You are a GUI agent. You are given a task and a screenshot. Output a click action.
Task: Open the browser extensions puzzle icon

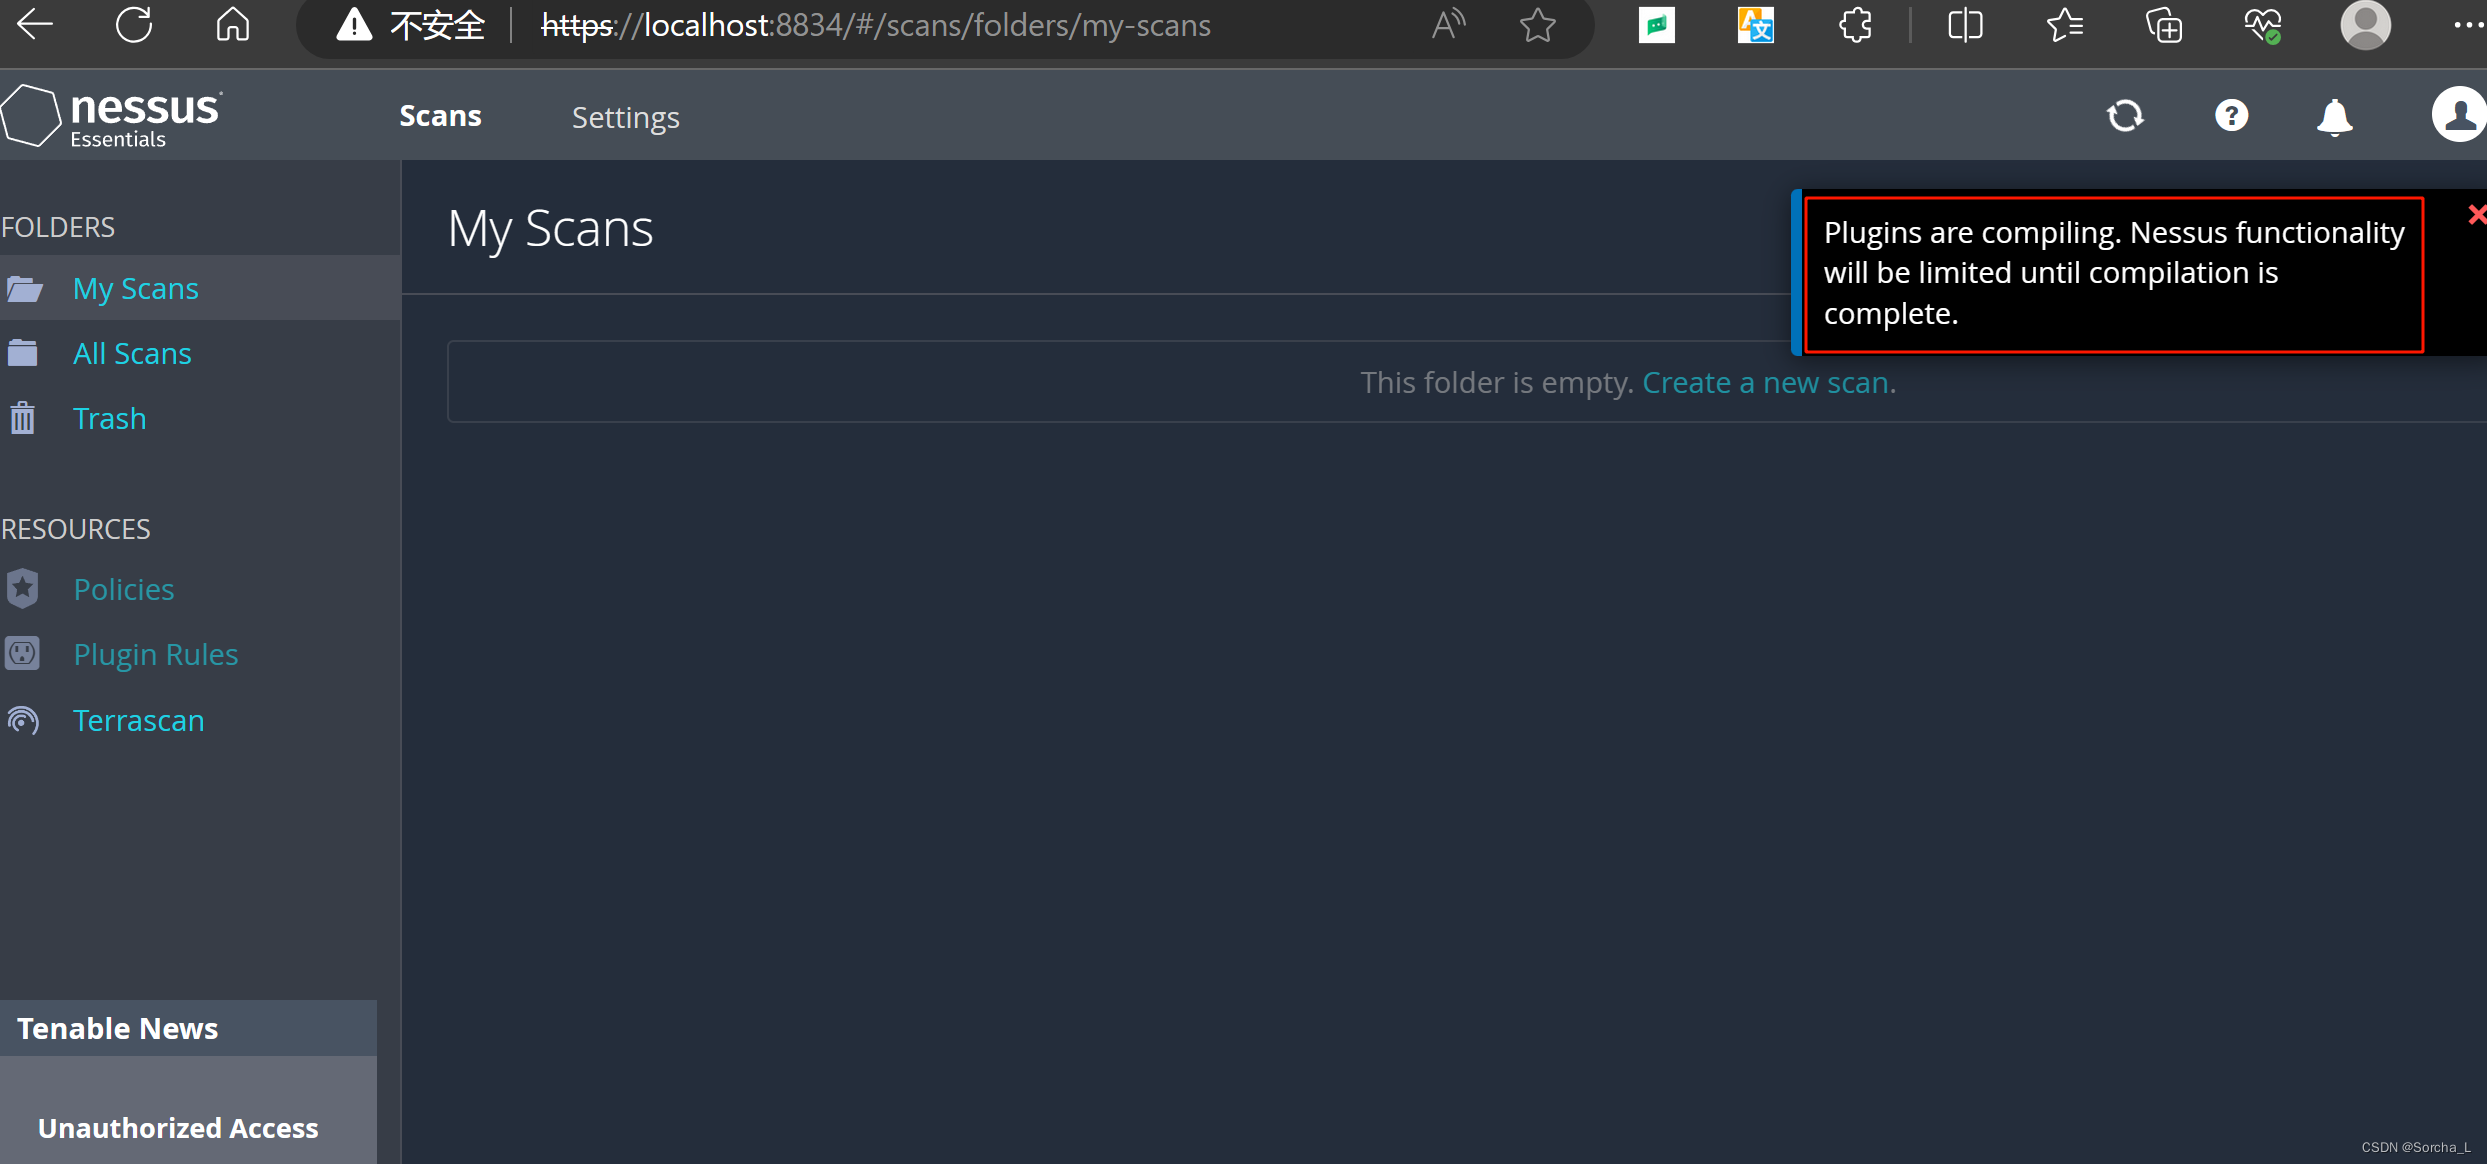coord(1855,25)
